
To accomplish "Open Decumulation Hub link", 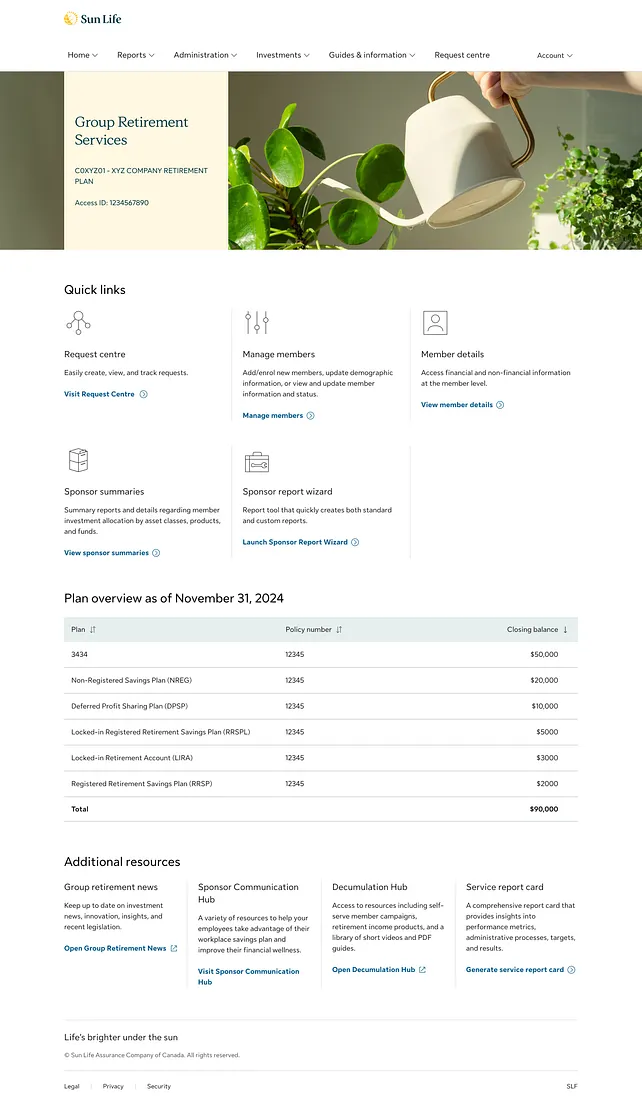I will (x=373, y=970).
